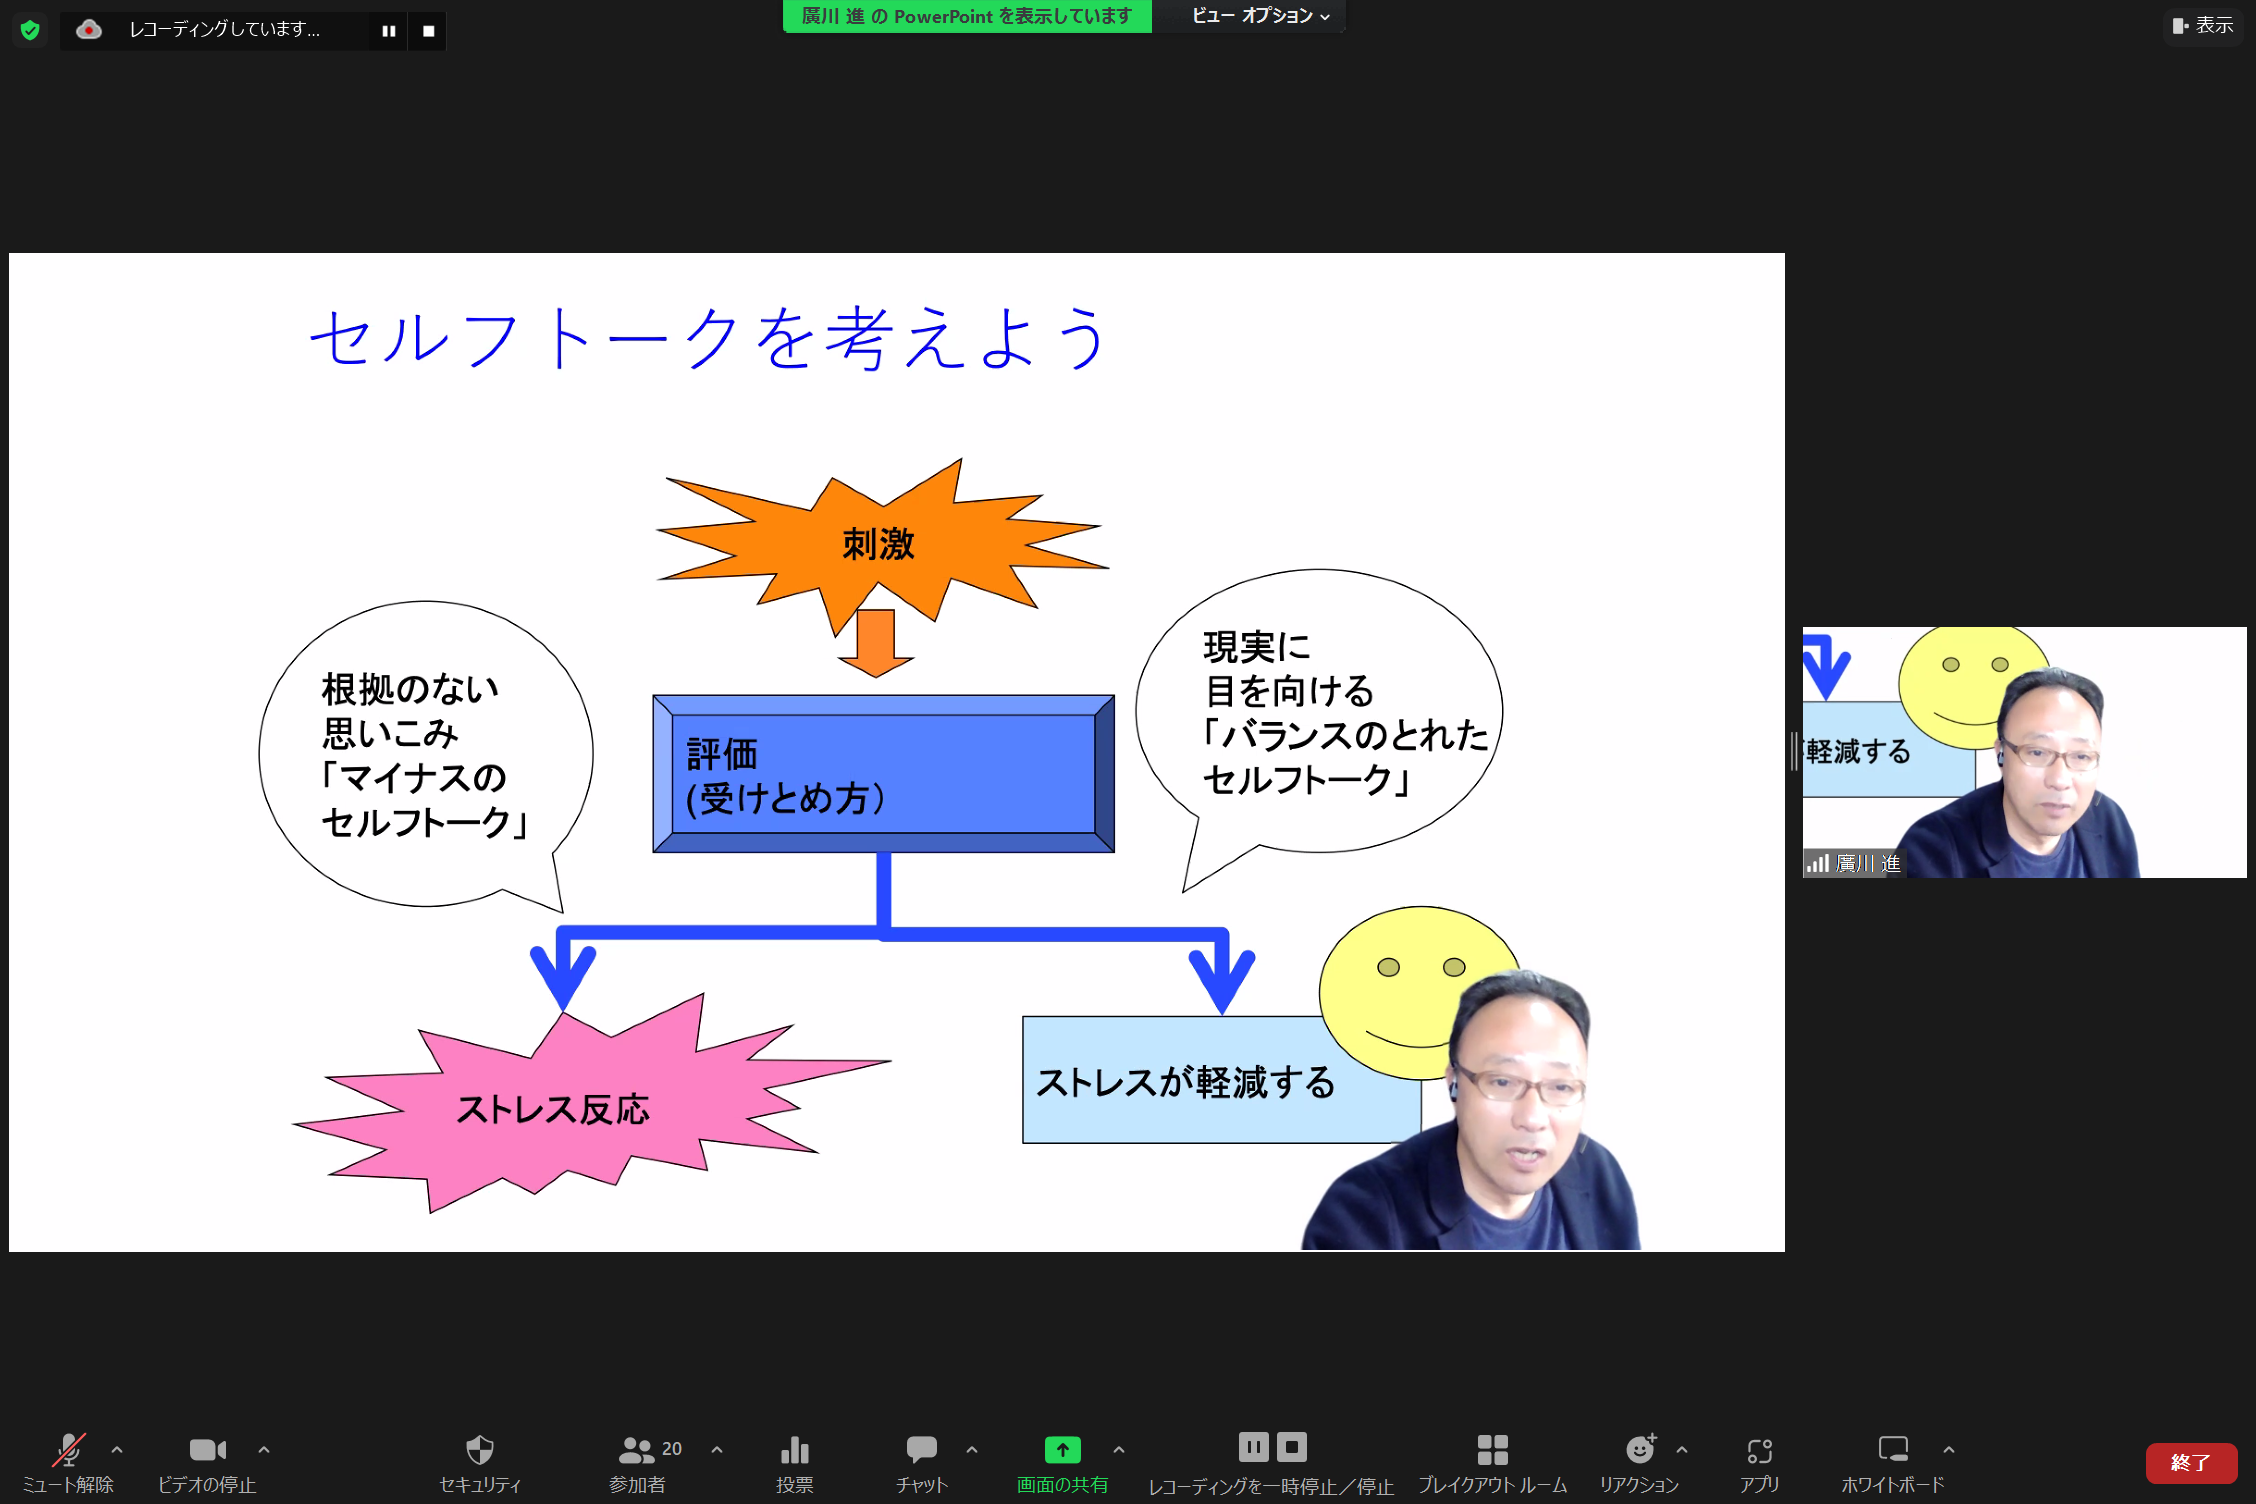Screen dimensions: 2256x1504
Task: Click the participant count number 20
Action: coord(672,1449)
